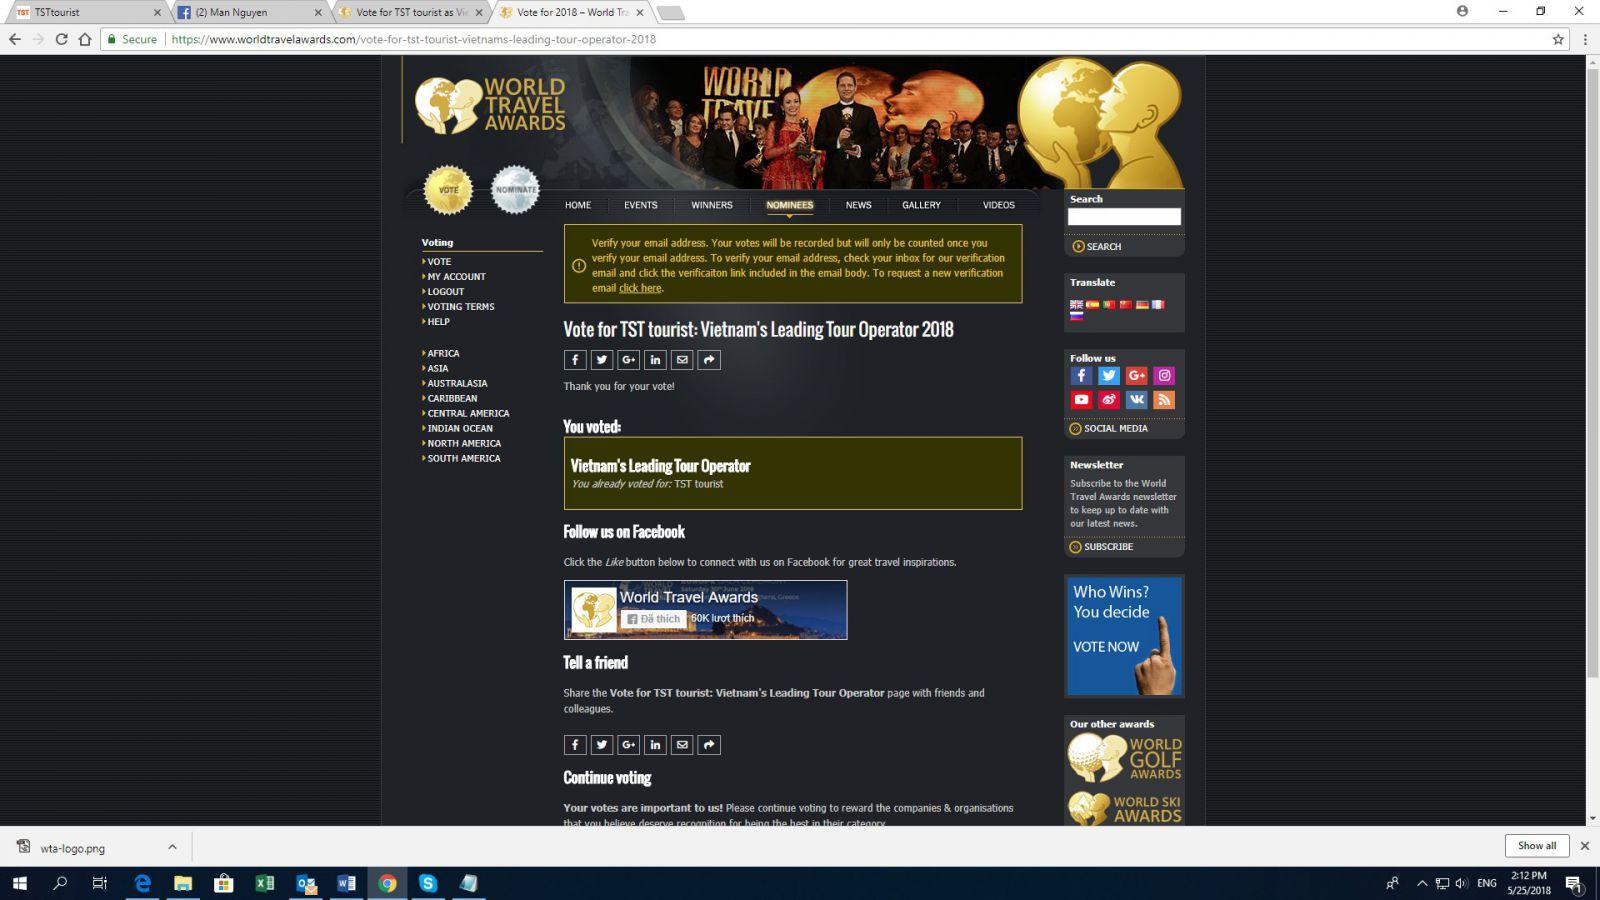This screenshot has height=900, width=1600.
Task: Open Instagram icon in Follow us panel
Action: point(1164,376)
